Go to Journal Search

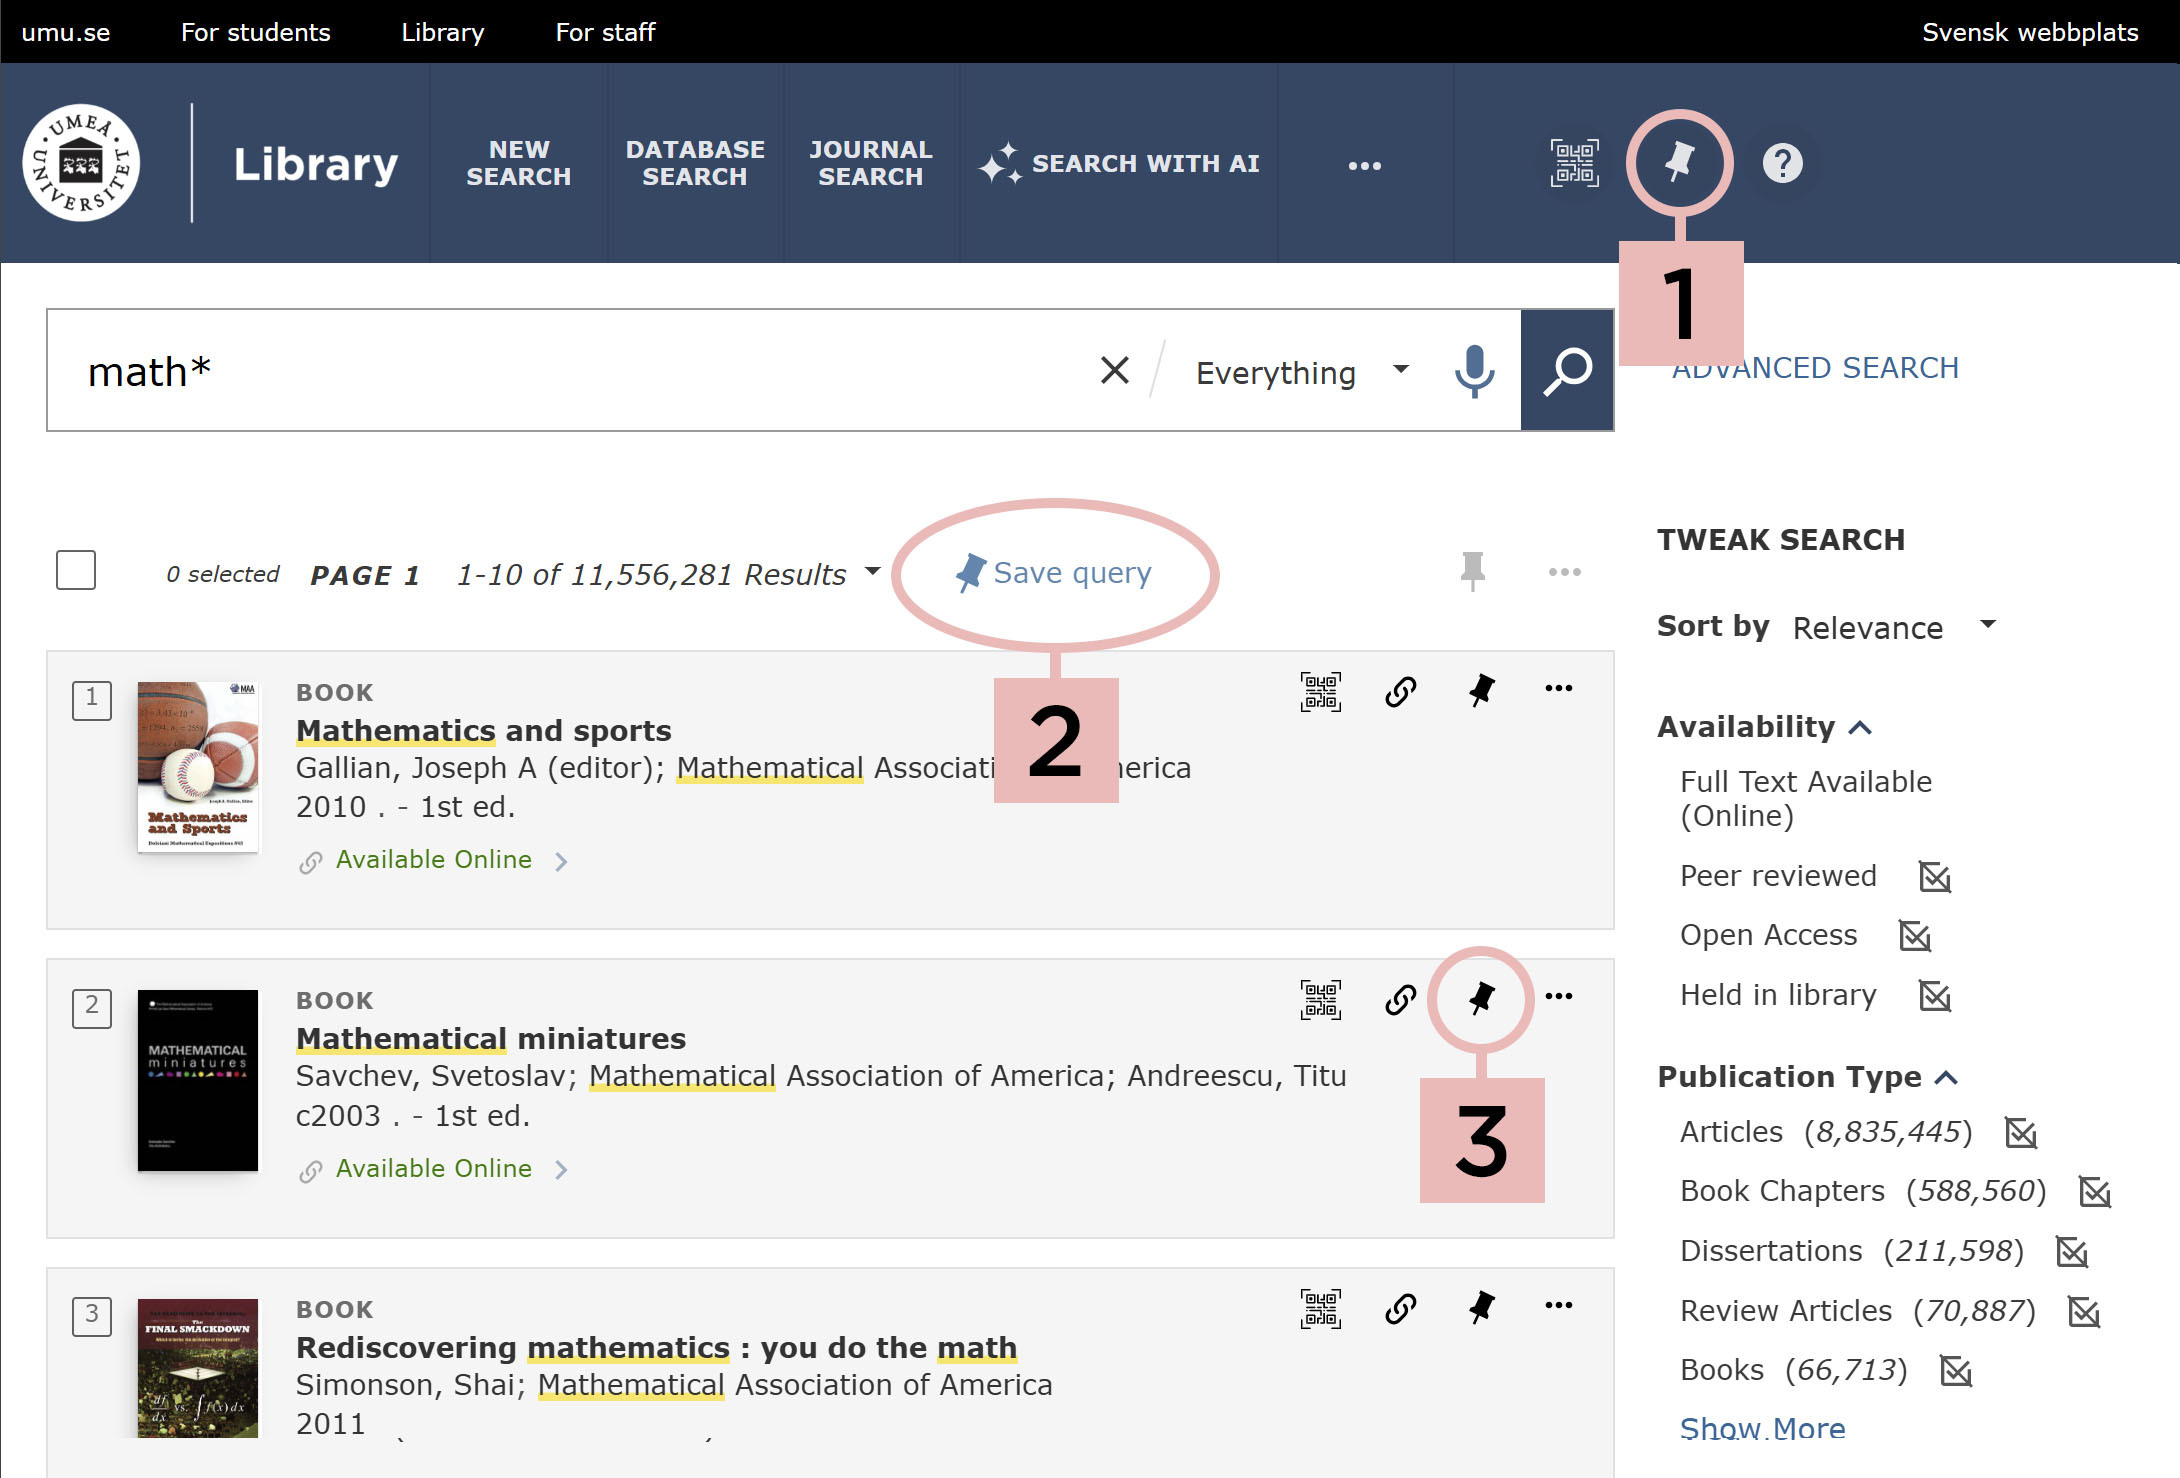[870, 163]
